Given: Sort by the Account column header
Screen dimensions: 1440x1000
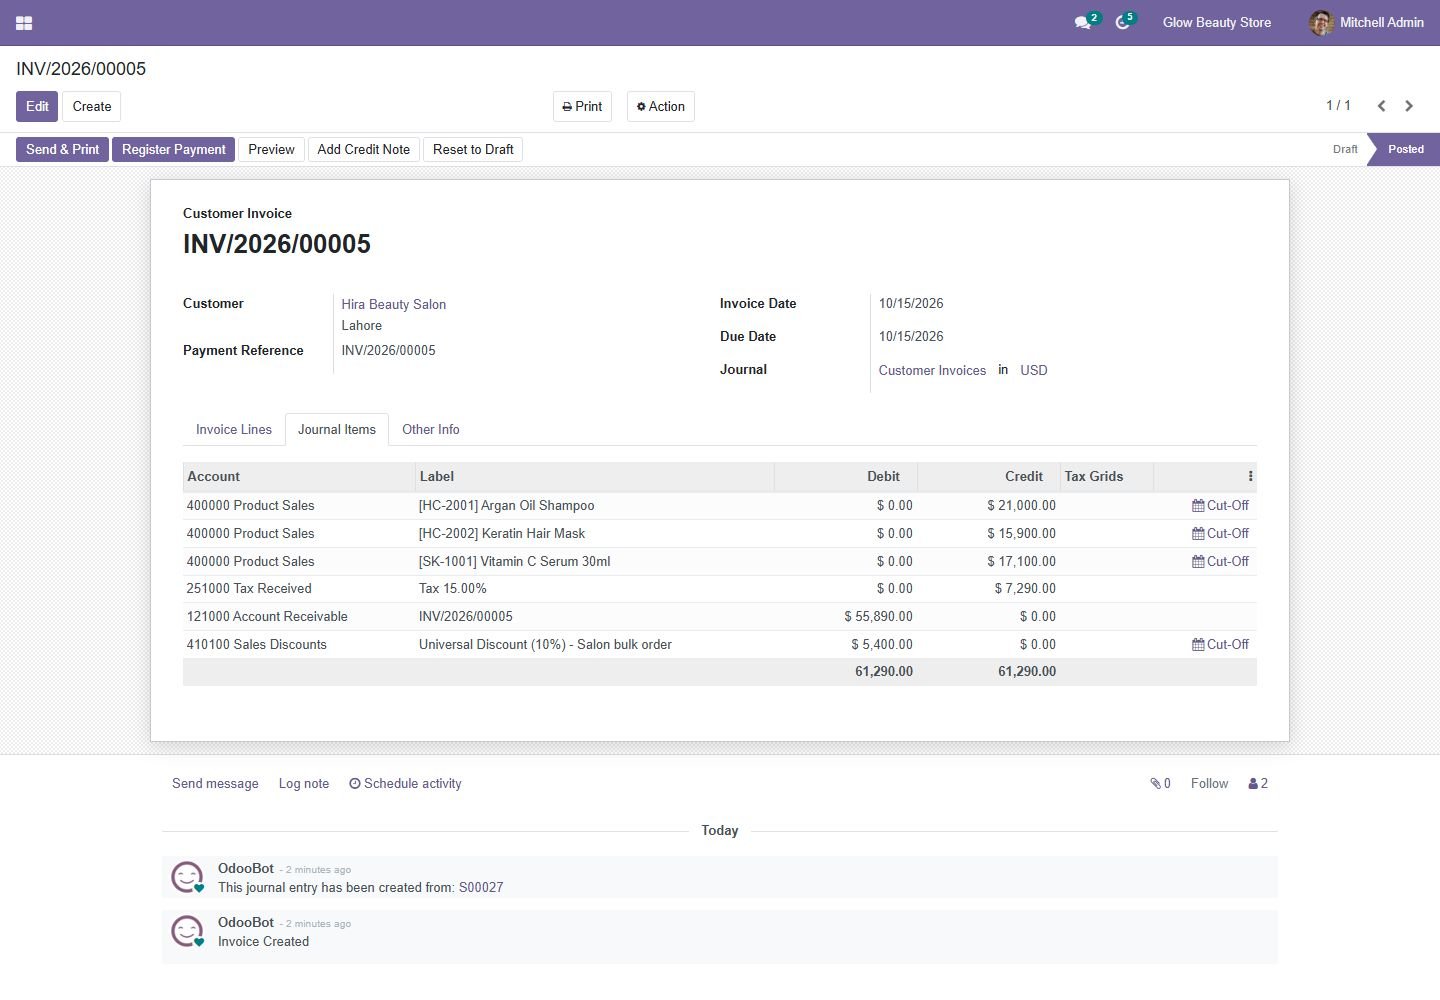Looking at the screenshot, I should tap(299, 477).
